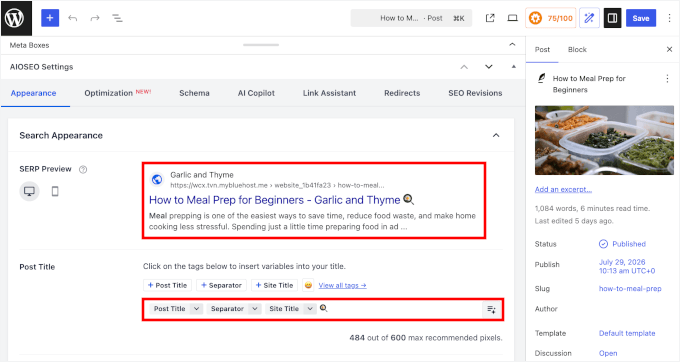Viewport: 680px width, 362px height.
Task: Undo the last change
Action: [72, 18]
